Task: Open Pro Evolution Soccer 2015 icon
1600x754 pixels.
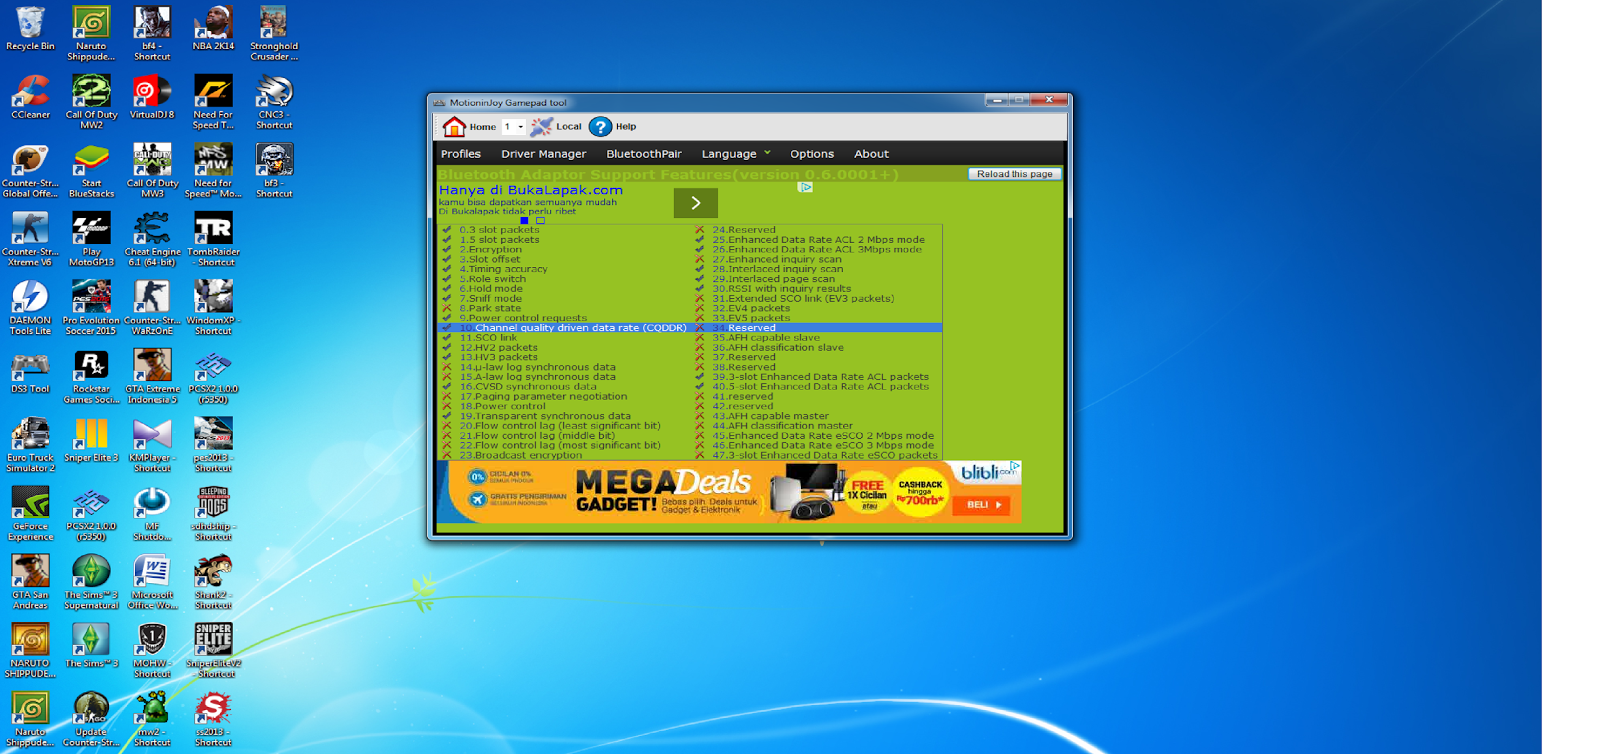Action: (91, 308)
